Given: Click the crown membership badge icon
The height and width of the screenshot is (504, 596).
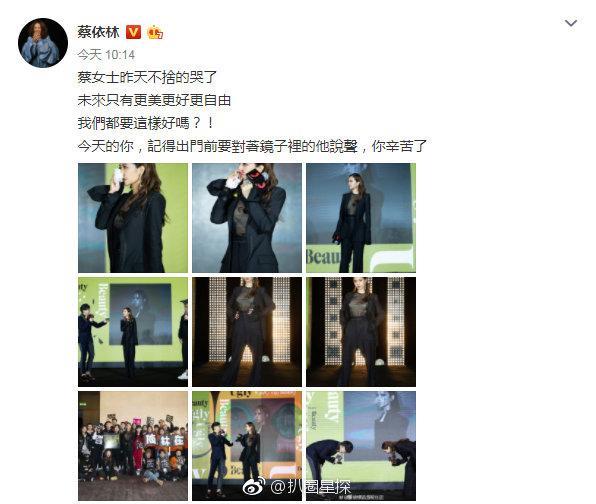Looking at the screenshot, I should pos(155,32).
